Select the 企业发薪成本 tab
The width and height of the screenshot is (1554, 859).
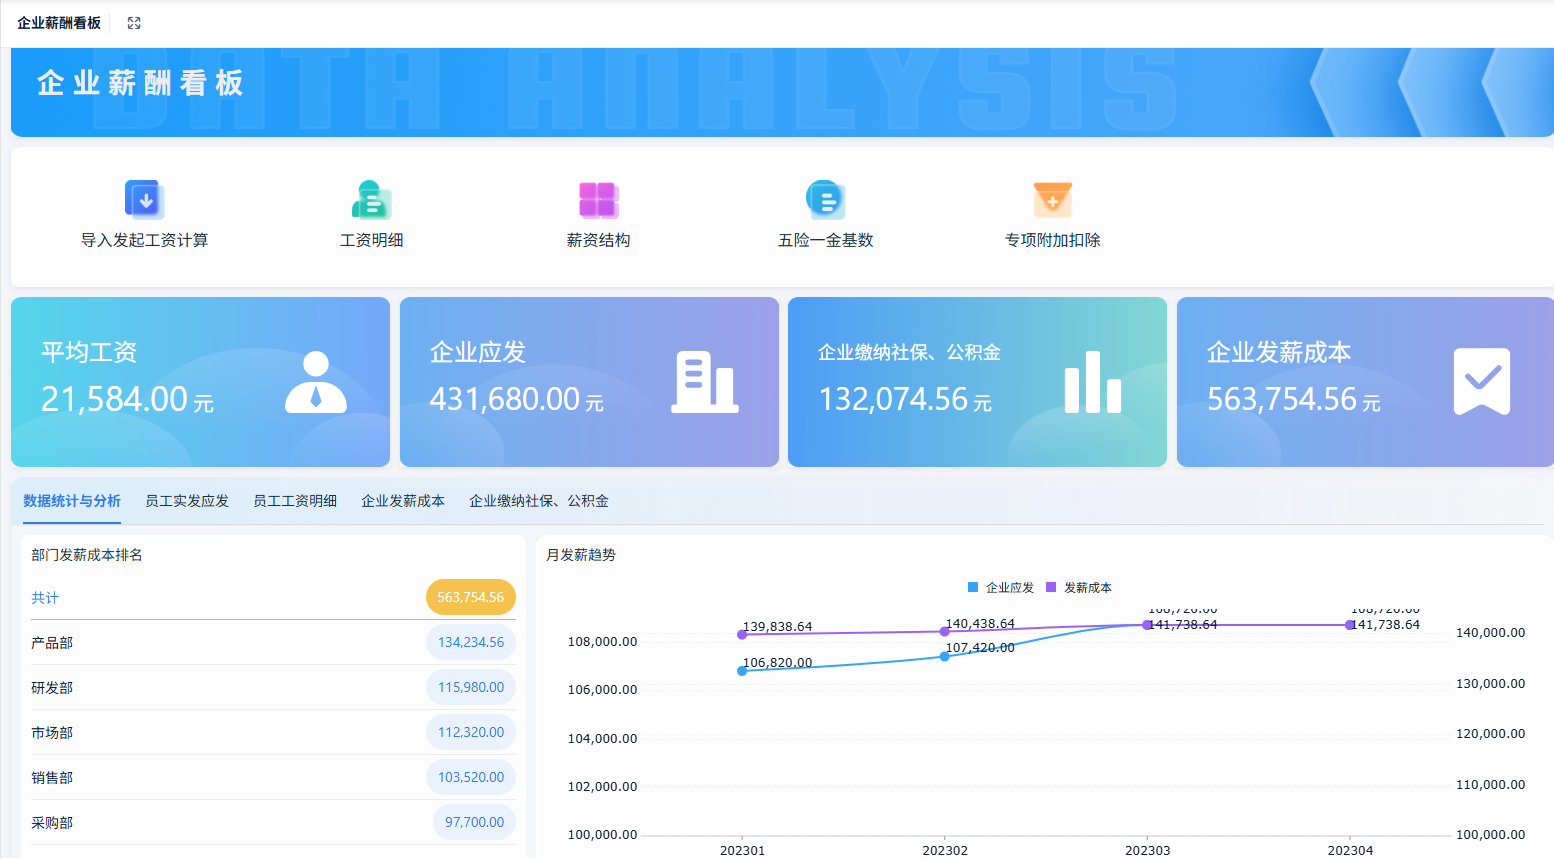pyautogui.click(x=403, y=501)
